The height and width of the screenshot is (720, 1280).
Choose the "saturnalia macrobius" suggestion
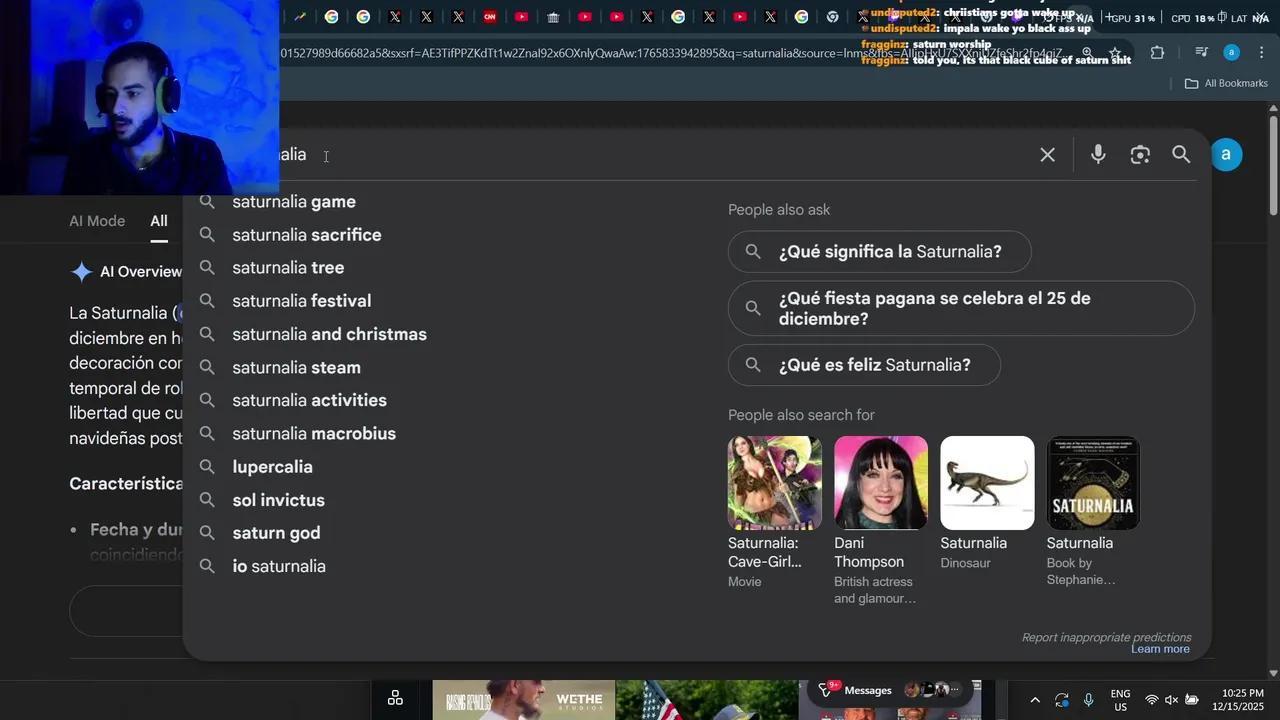tap(314, 433)
